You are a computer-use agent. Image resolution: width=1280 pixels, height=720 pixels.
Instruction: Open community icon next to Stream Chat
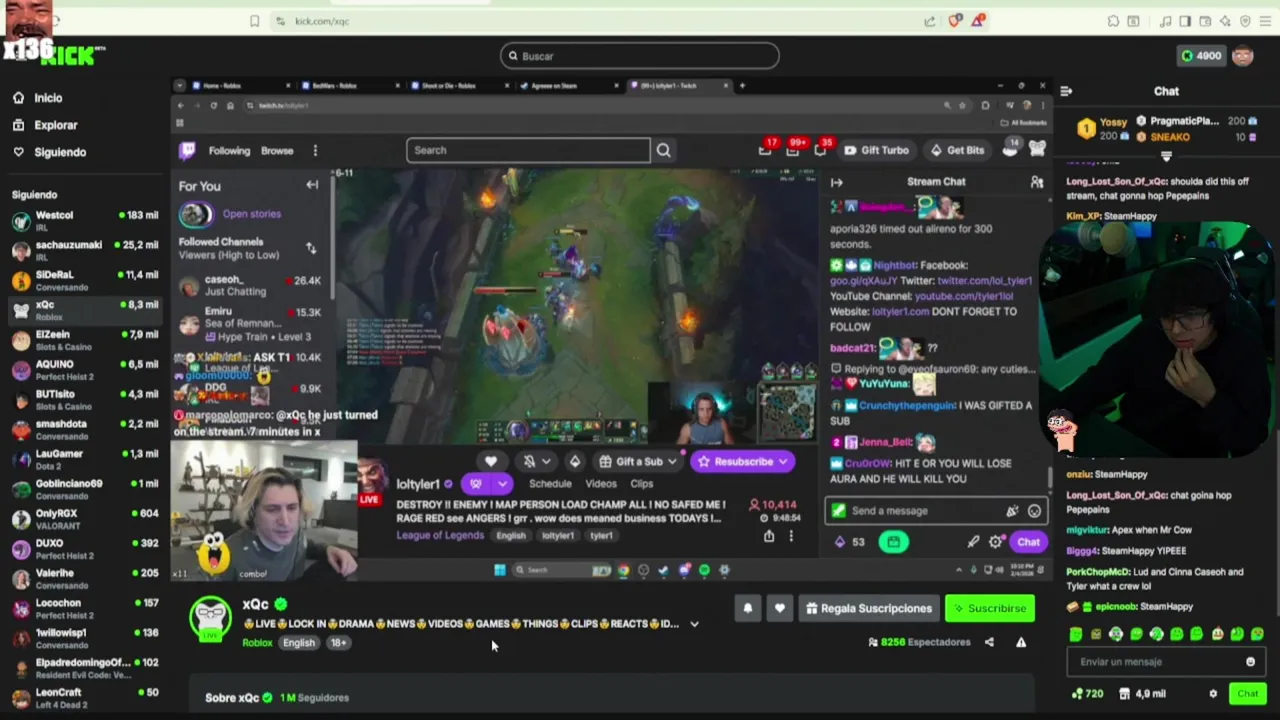(1037, 182)
